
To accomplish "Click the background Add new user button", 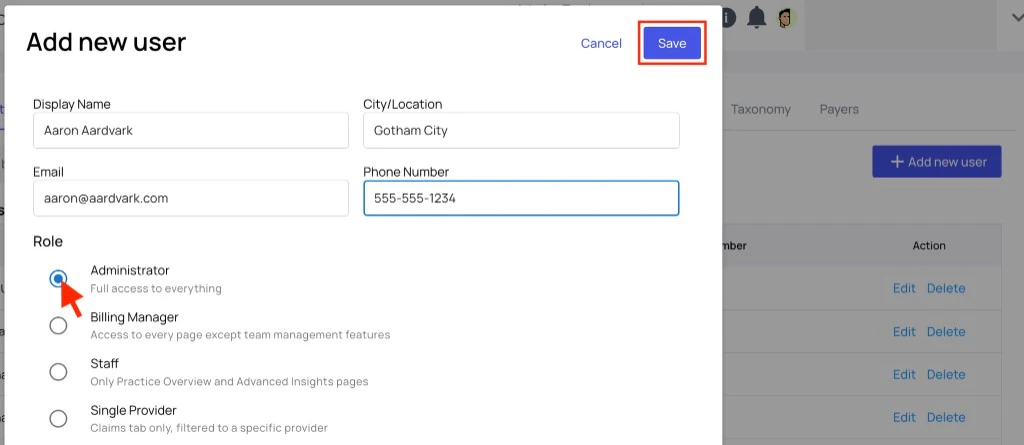I will tap(936, 161).
